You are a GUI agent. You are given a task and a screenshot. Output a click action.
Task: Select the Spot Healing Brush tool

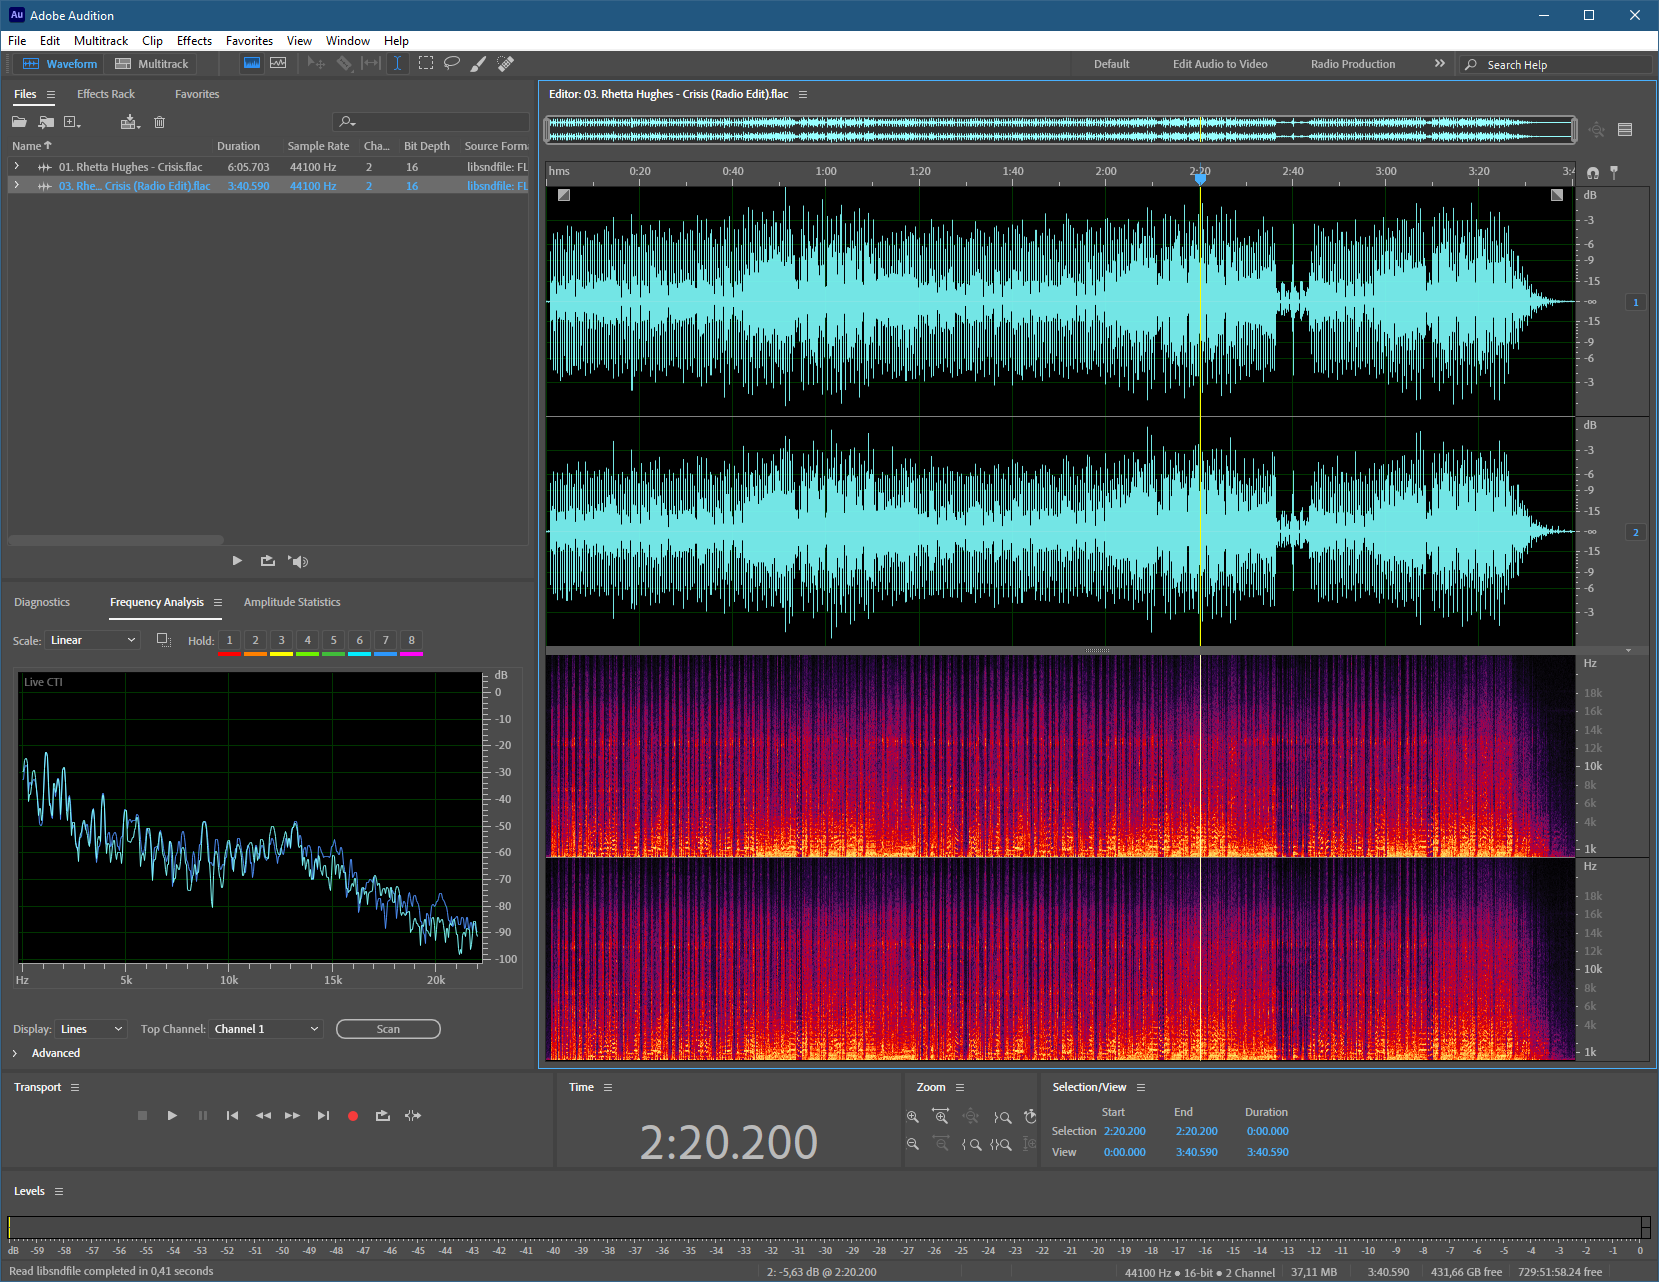tap(506, 63)
